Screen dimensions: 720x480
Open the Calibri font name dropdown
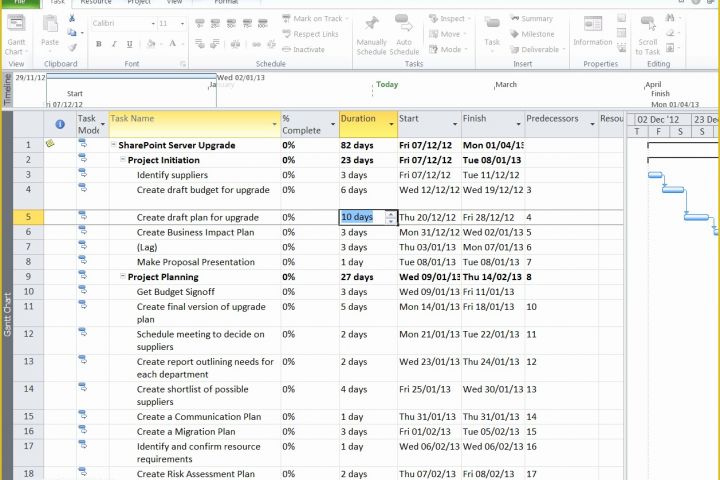point(153,23)
